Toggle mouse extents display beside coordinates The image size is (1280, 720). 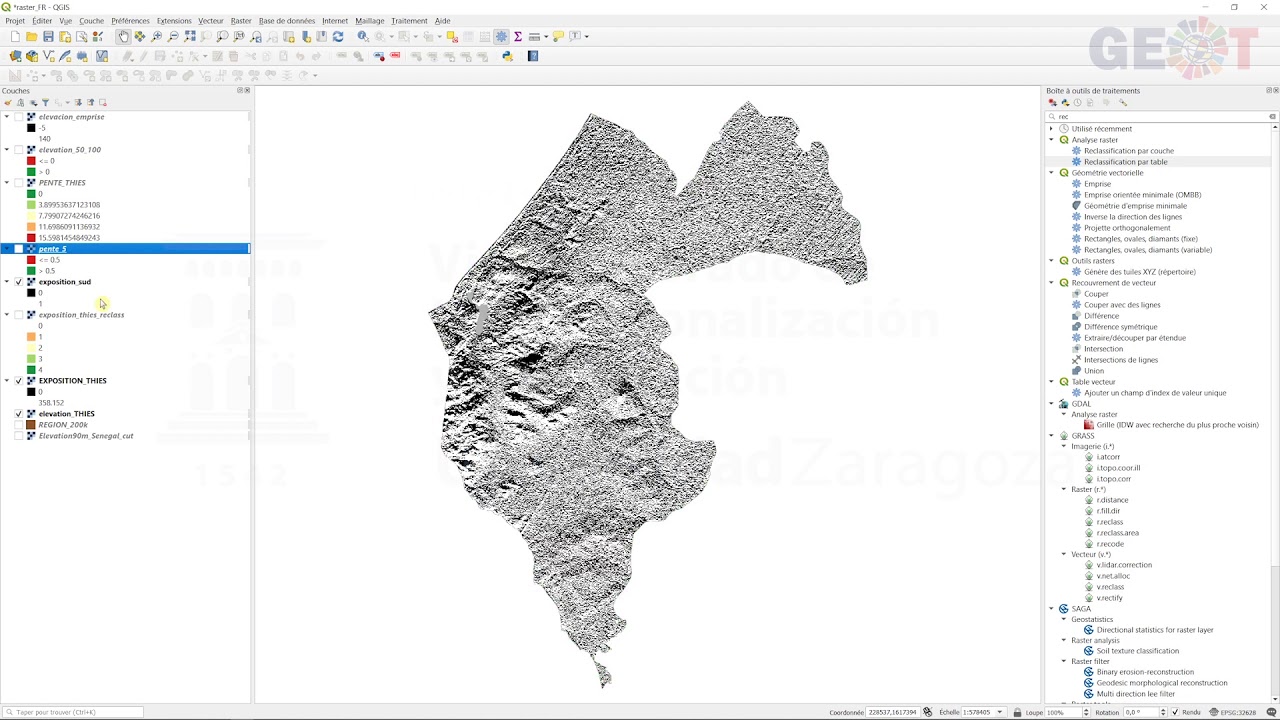pos(927,712)
